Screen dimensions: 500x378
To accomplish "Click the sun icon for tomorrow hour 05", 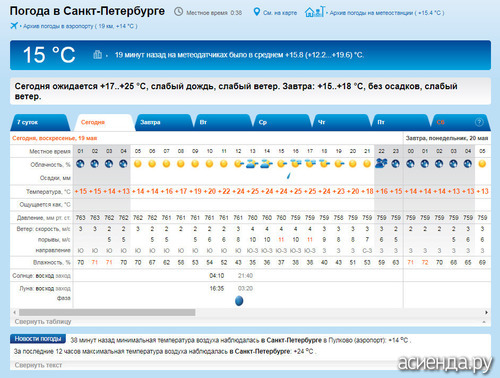I will click(x=482, y=164).
